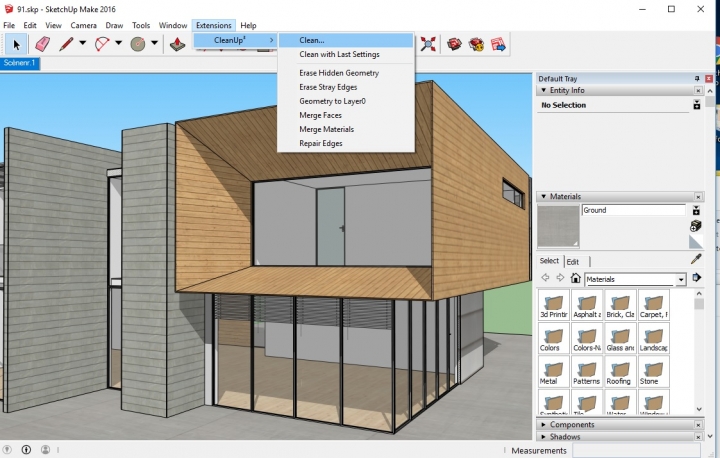Open the Edit menu
720x458 pixels.
30,25
